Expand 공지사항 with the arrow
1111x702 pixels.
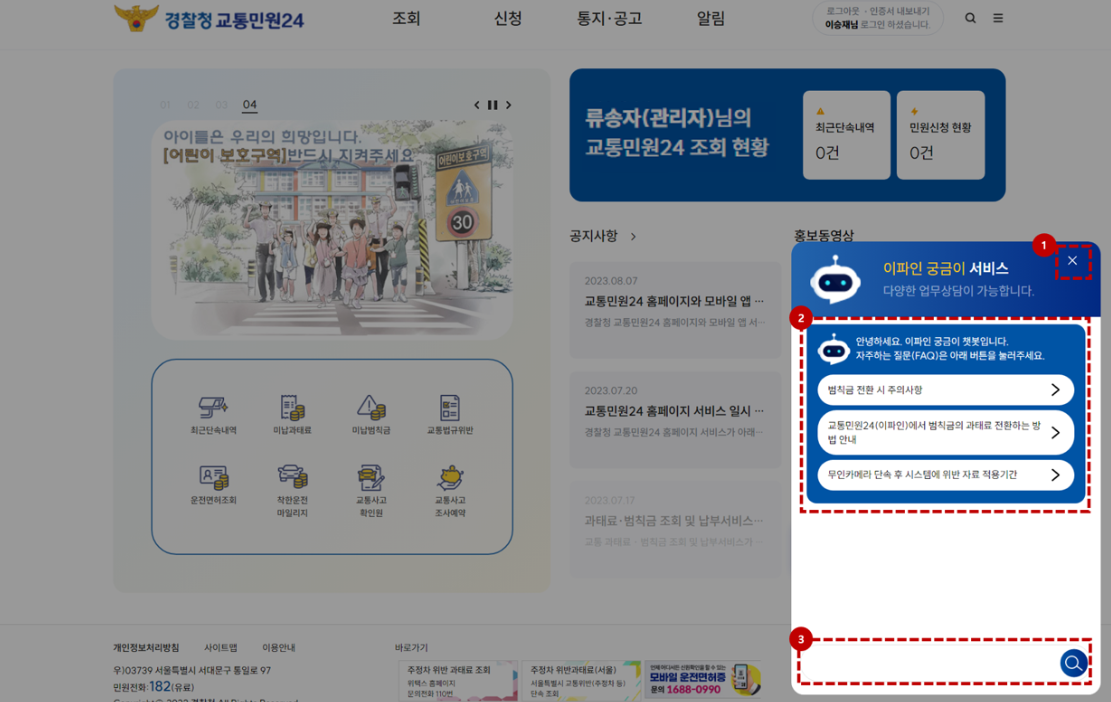[633, 237]
